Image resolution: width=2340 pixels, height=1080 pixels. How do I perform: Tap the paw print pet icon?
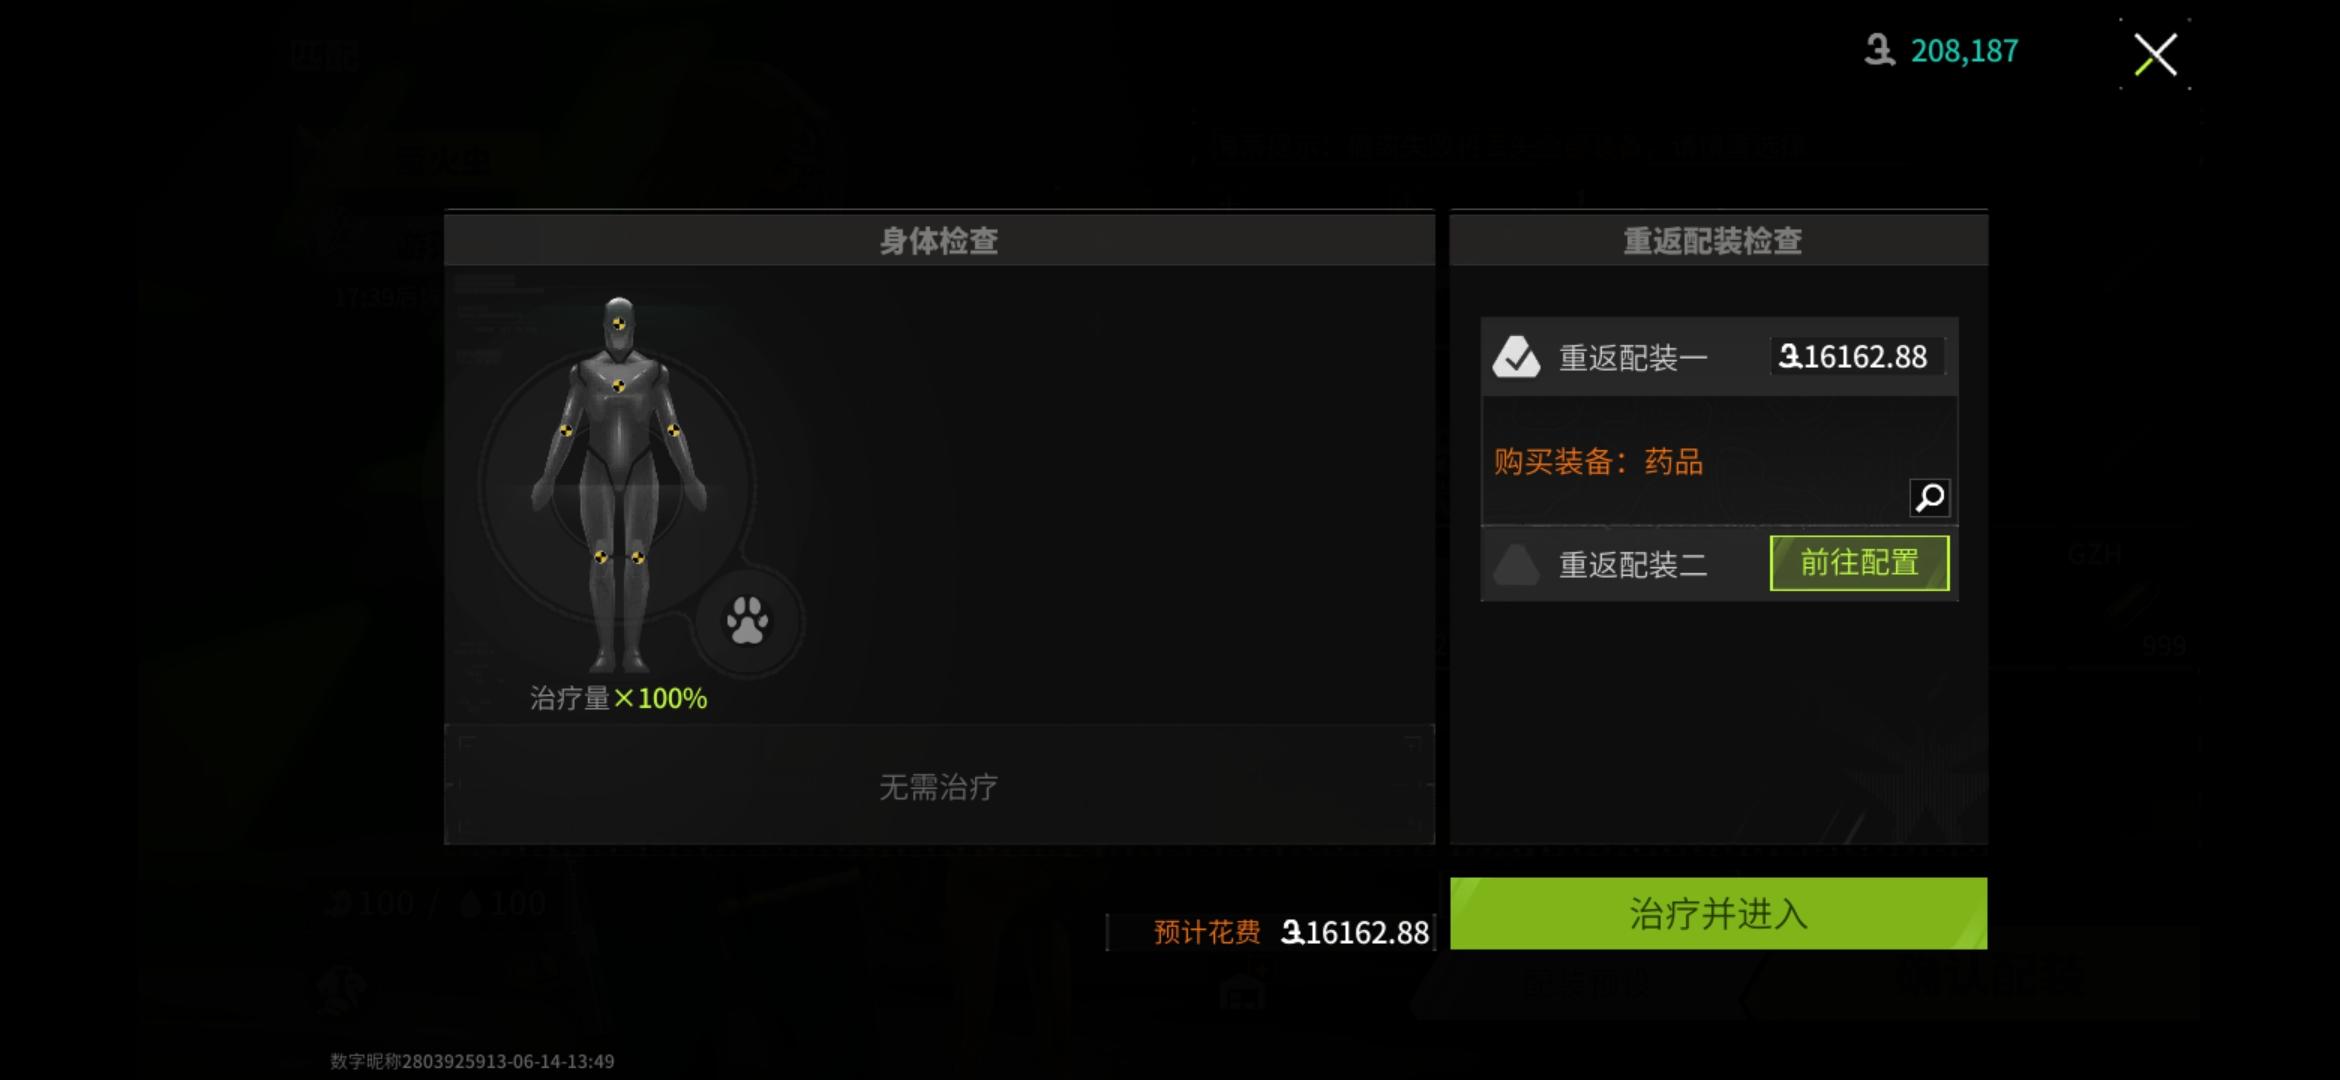(747, 621)
